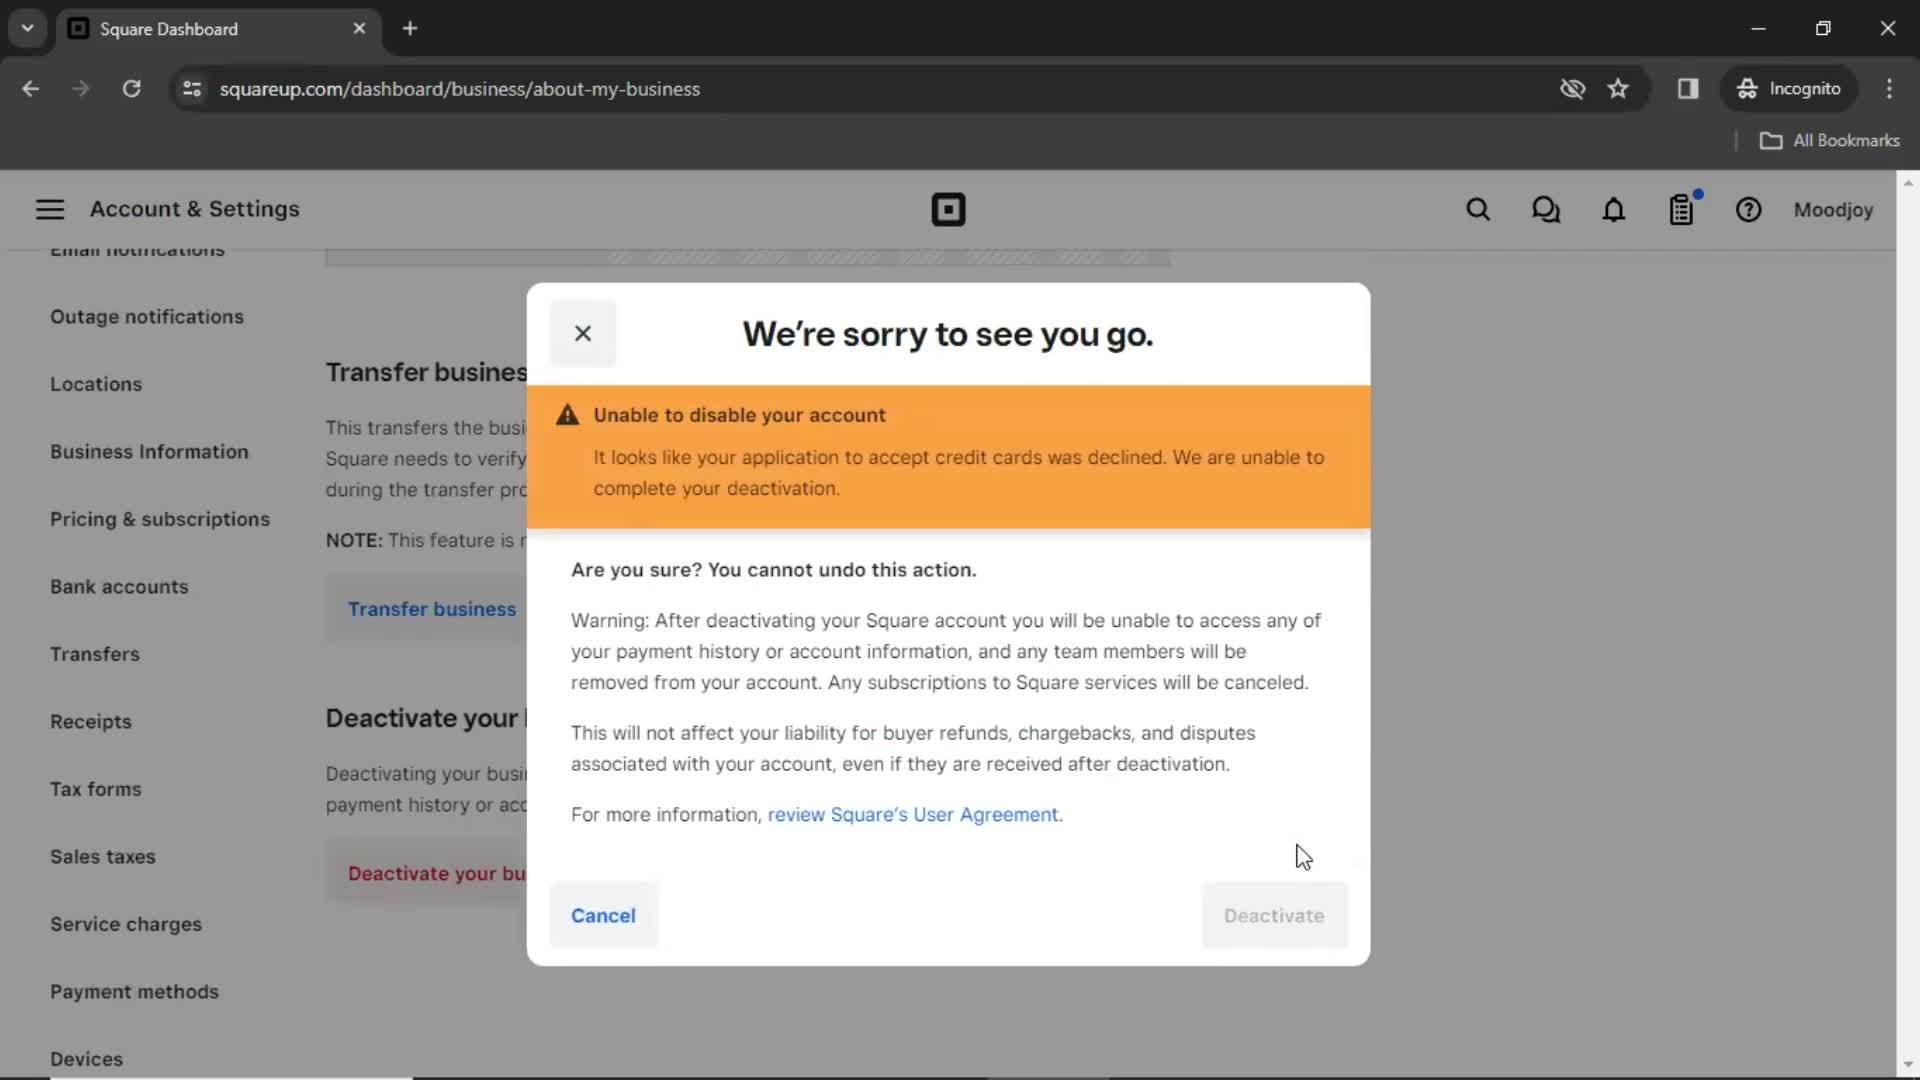Open Business Information in sidebar
The width and height of the screenshot is (1920, 1080).
pos(149,452)
